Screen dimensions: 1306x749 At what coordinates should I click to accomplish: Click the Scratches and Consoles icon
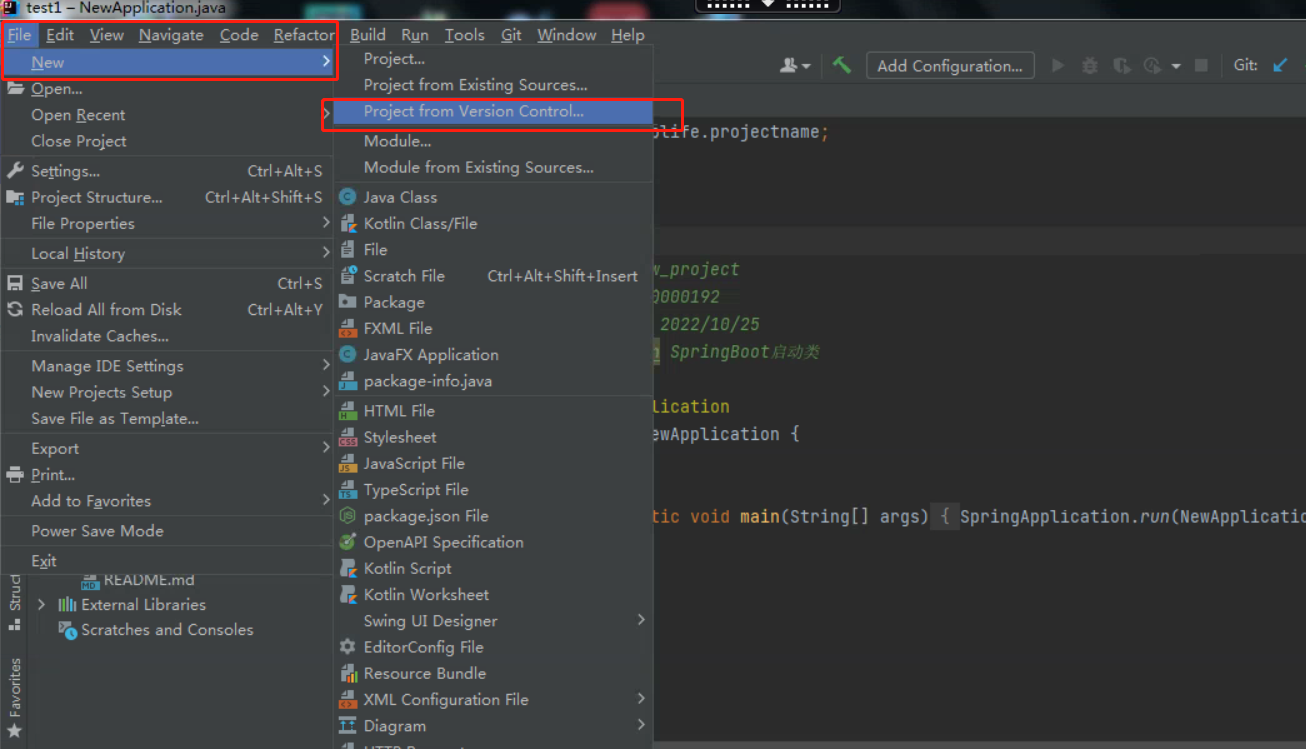(x=67, y=630)
